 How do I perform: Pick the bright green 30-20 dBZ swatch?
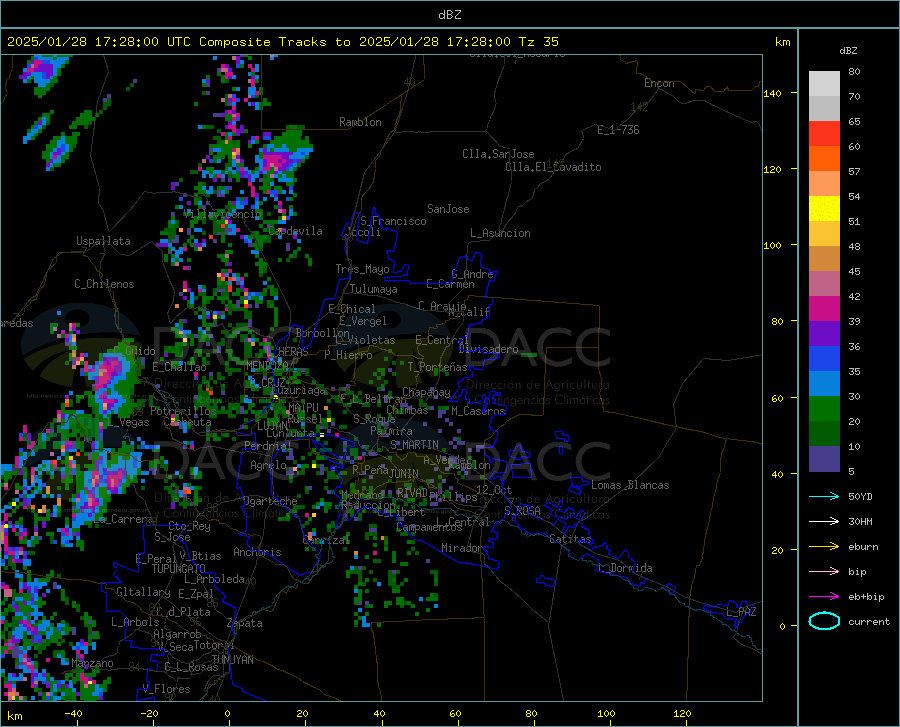[x=824, y=409]
